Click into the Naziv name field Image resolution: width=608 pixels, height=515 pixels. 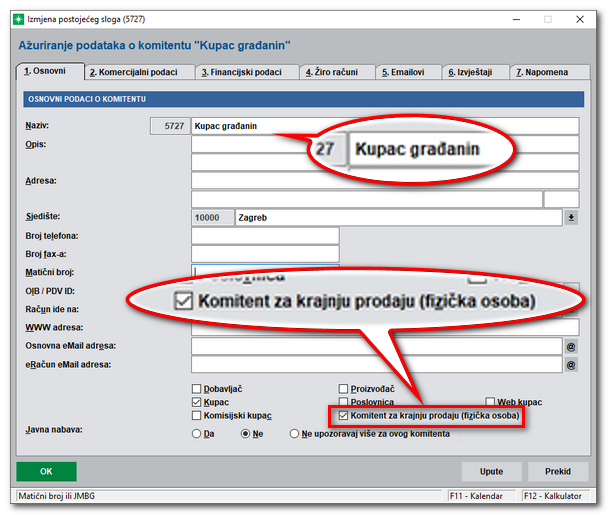click(x=384, y=126)
